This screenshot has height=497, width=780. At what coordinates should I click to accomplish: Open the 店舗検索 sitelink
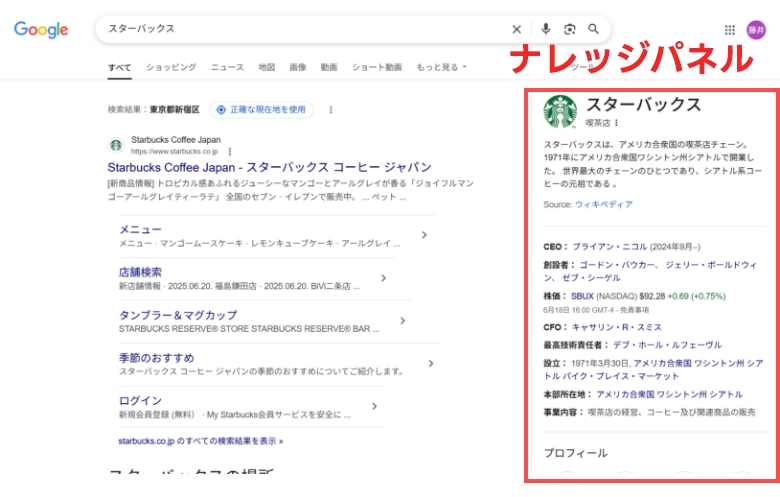pos(140,272)
